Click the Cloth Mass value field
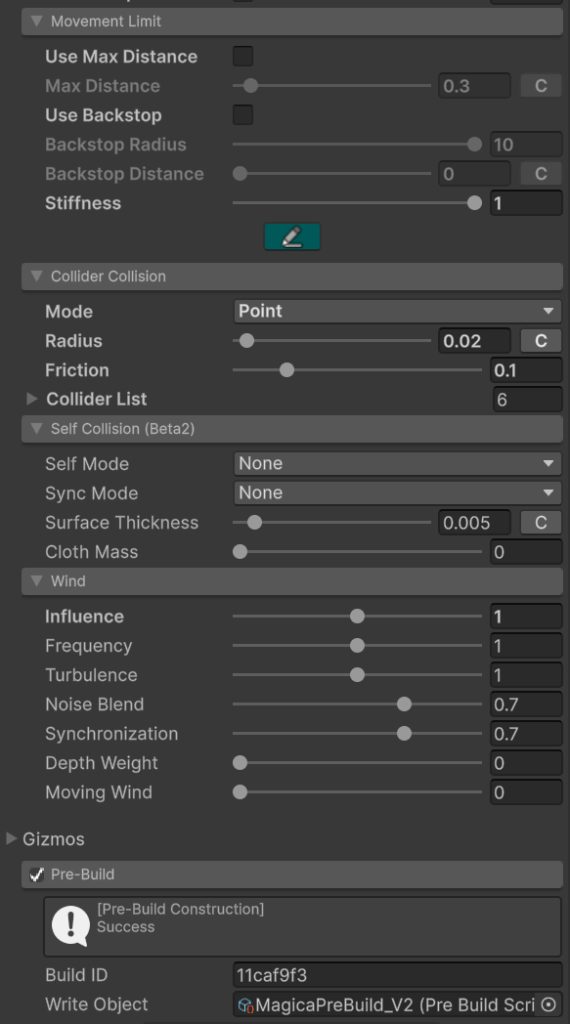This screenshot has width=570, height=1024. click(x=526, y=552)
